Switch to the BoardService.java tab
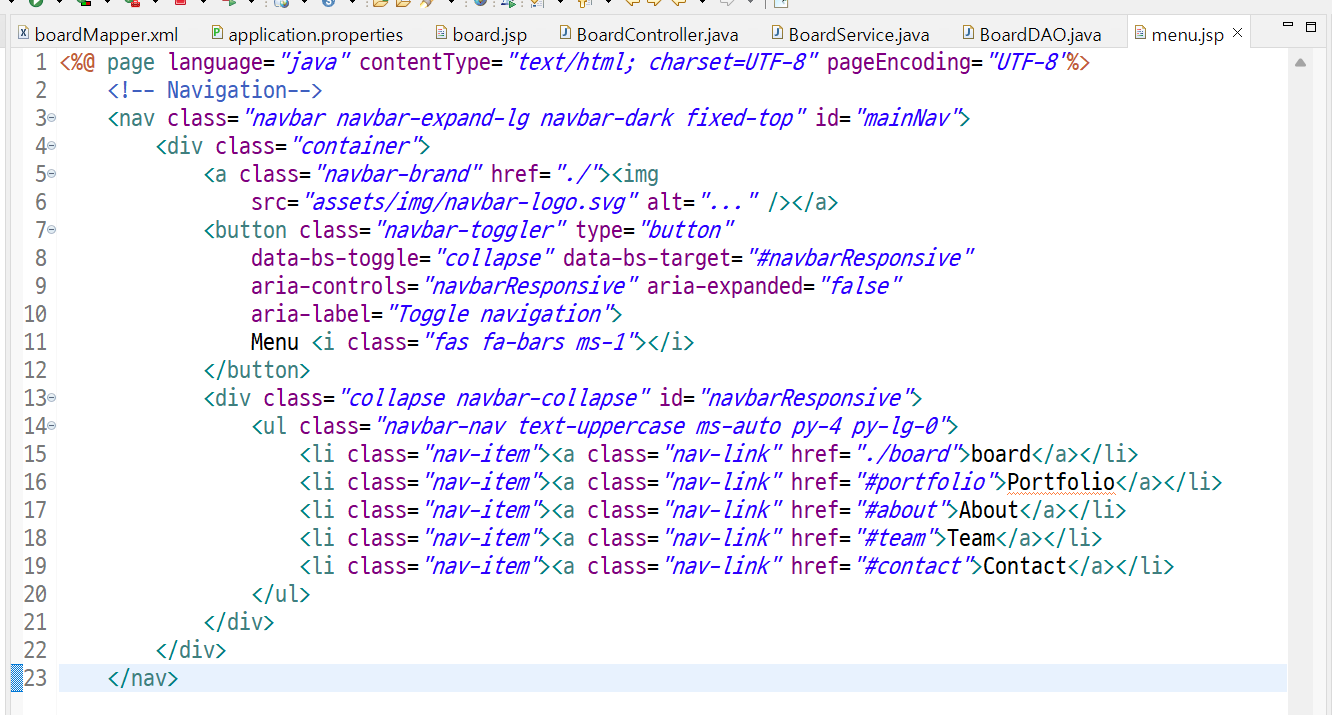1332x715 pixels. pyautogui.click(x=859, y=35)
